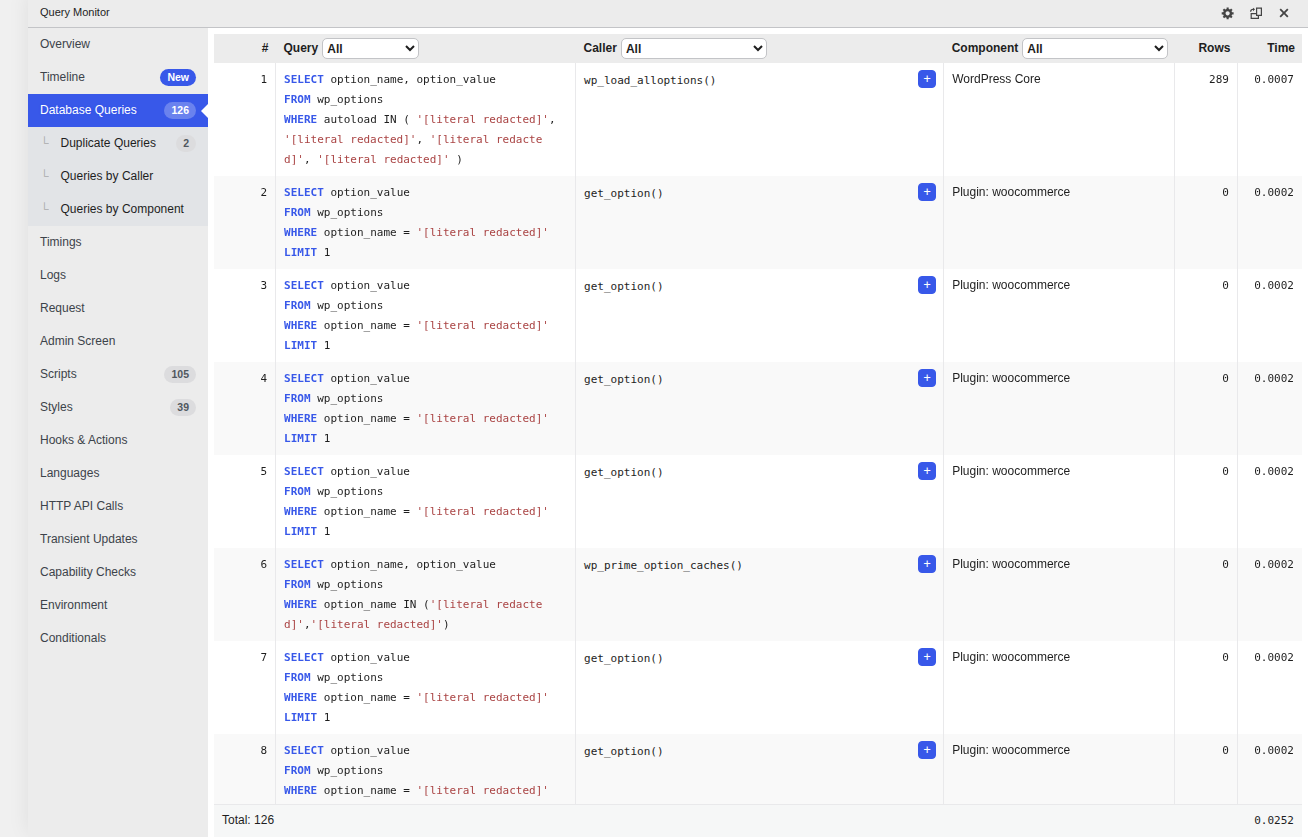1308x837 pixels.
Task: Click the wp_prime_option_caches() caller text
Action: point(663,565)
